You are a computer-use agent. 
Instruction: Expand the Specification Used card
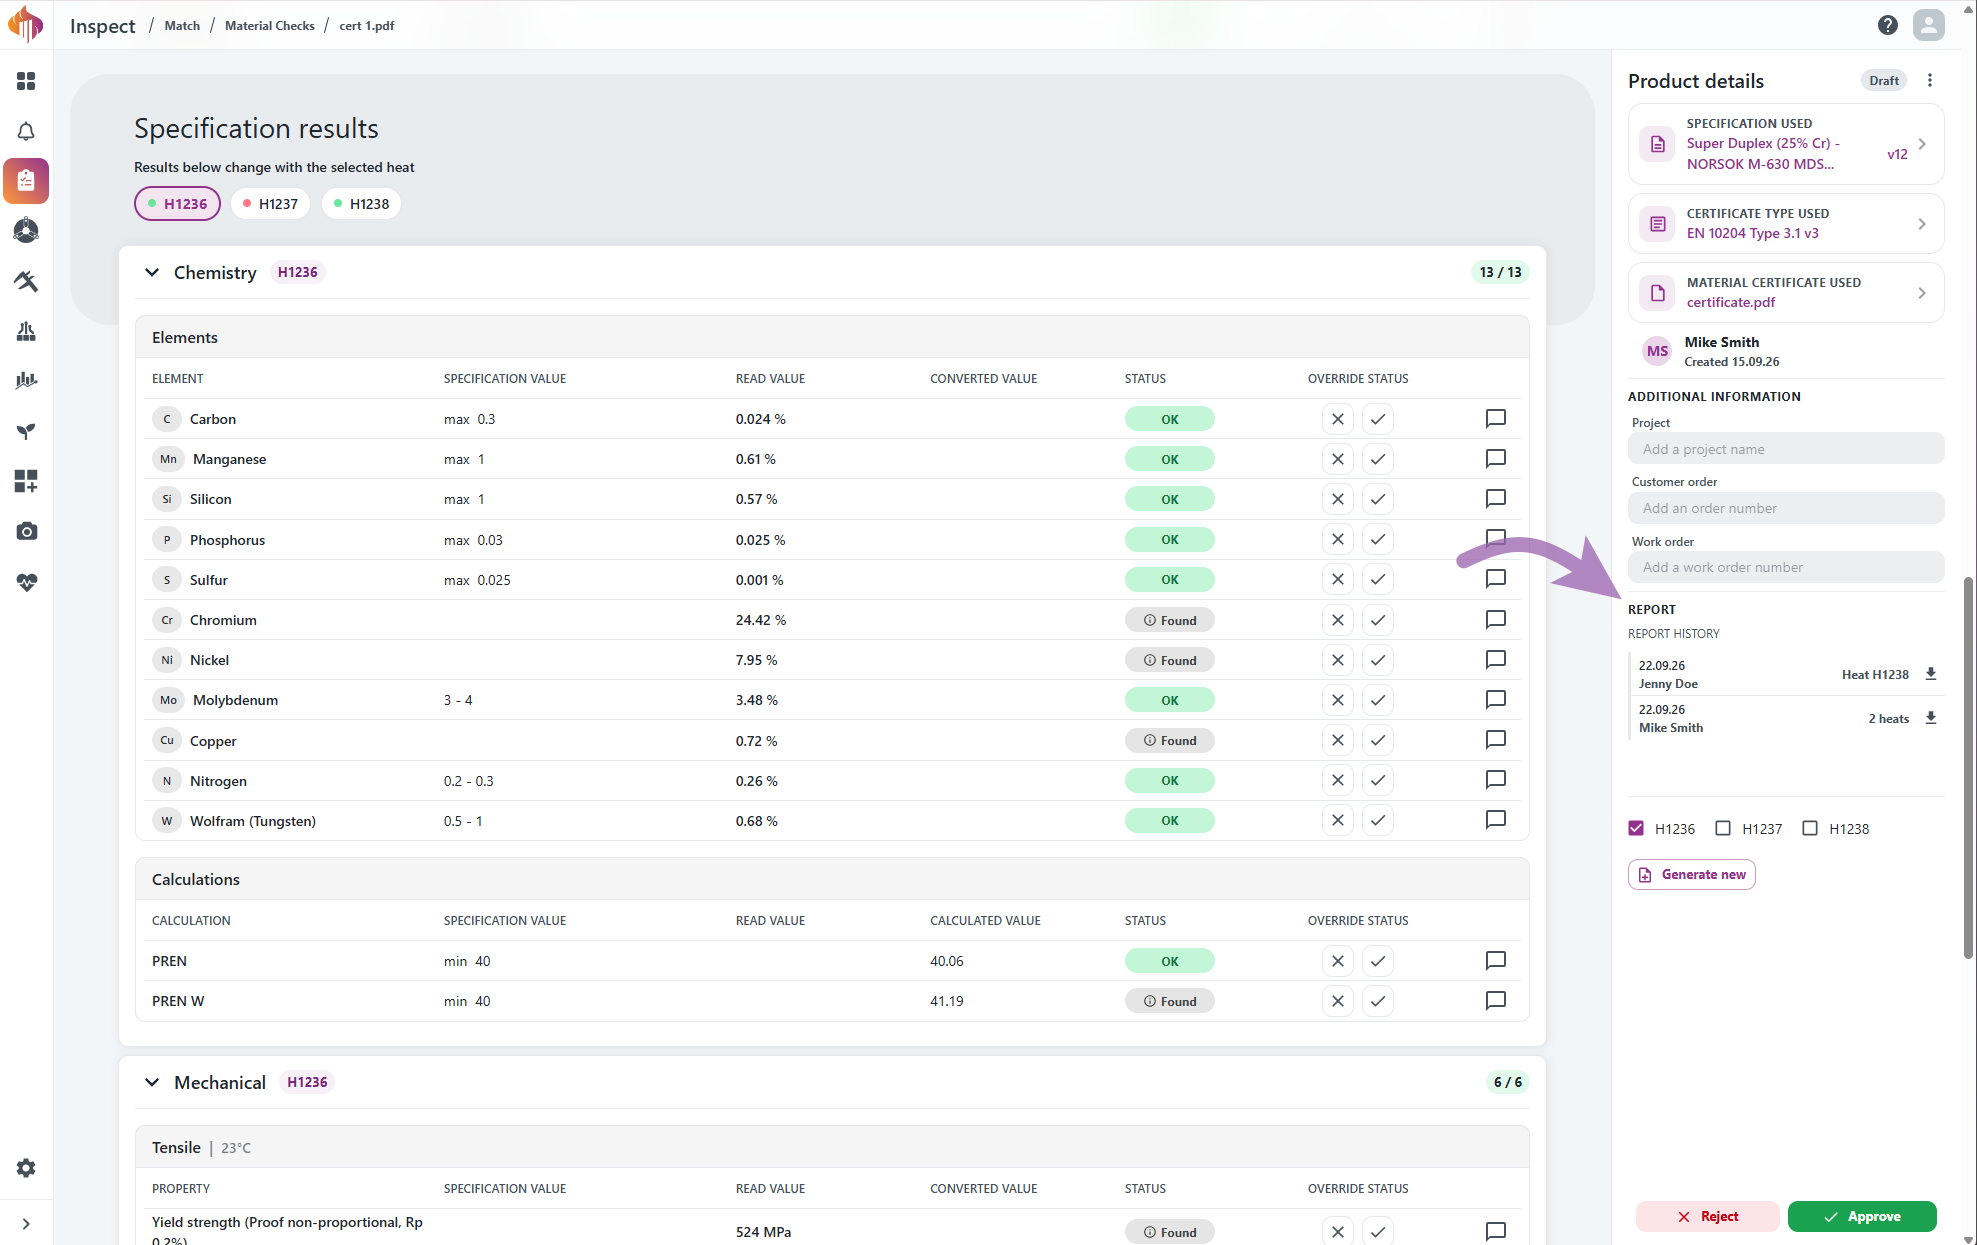pyautogui.click(x=1786, y=144)
